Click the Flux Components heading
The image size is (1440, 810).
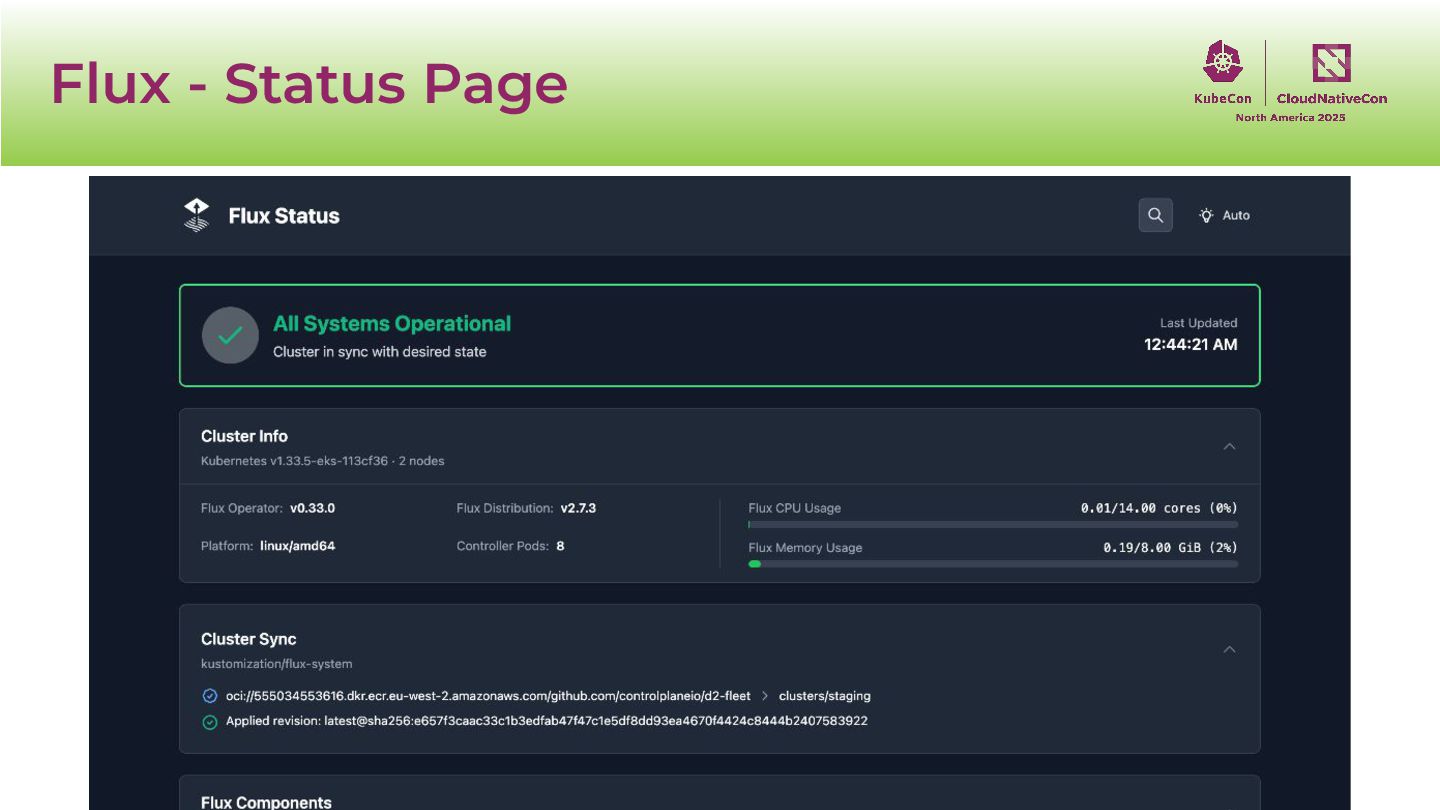click(266, 802)
